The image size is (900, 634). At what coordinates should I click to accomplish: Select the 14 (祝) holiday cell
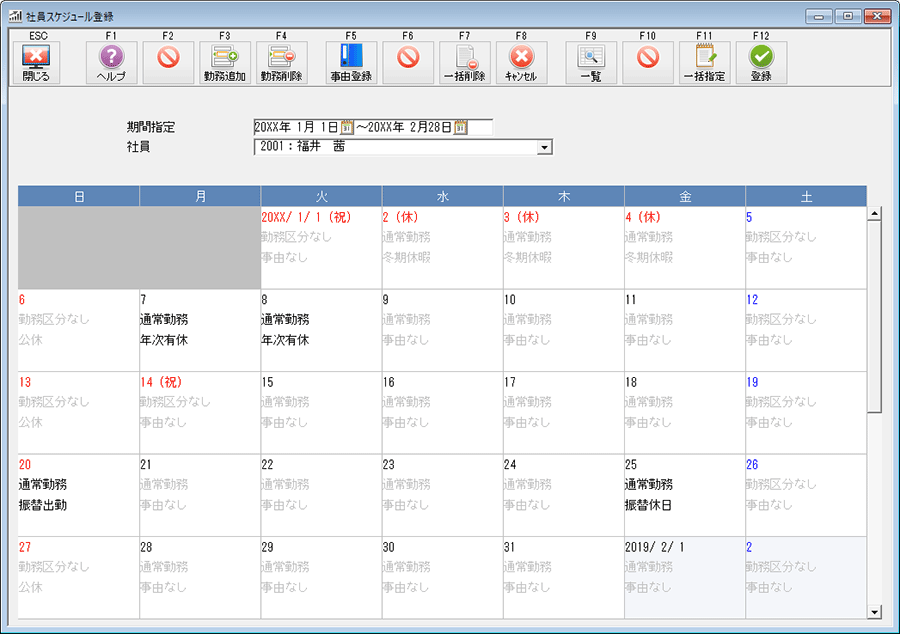200,413
